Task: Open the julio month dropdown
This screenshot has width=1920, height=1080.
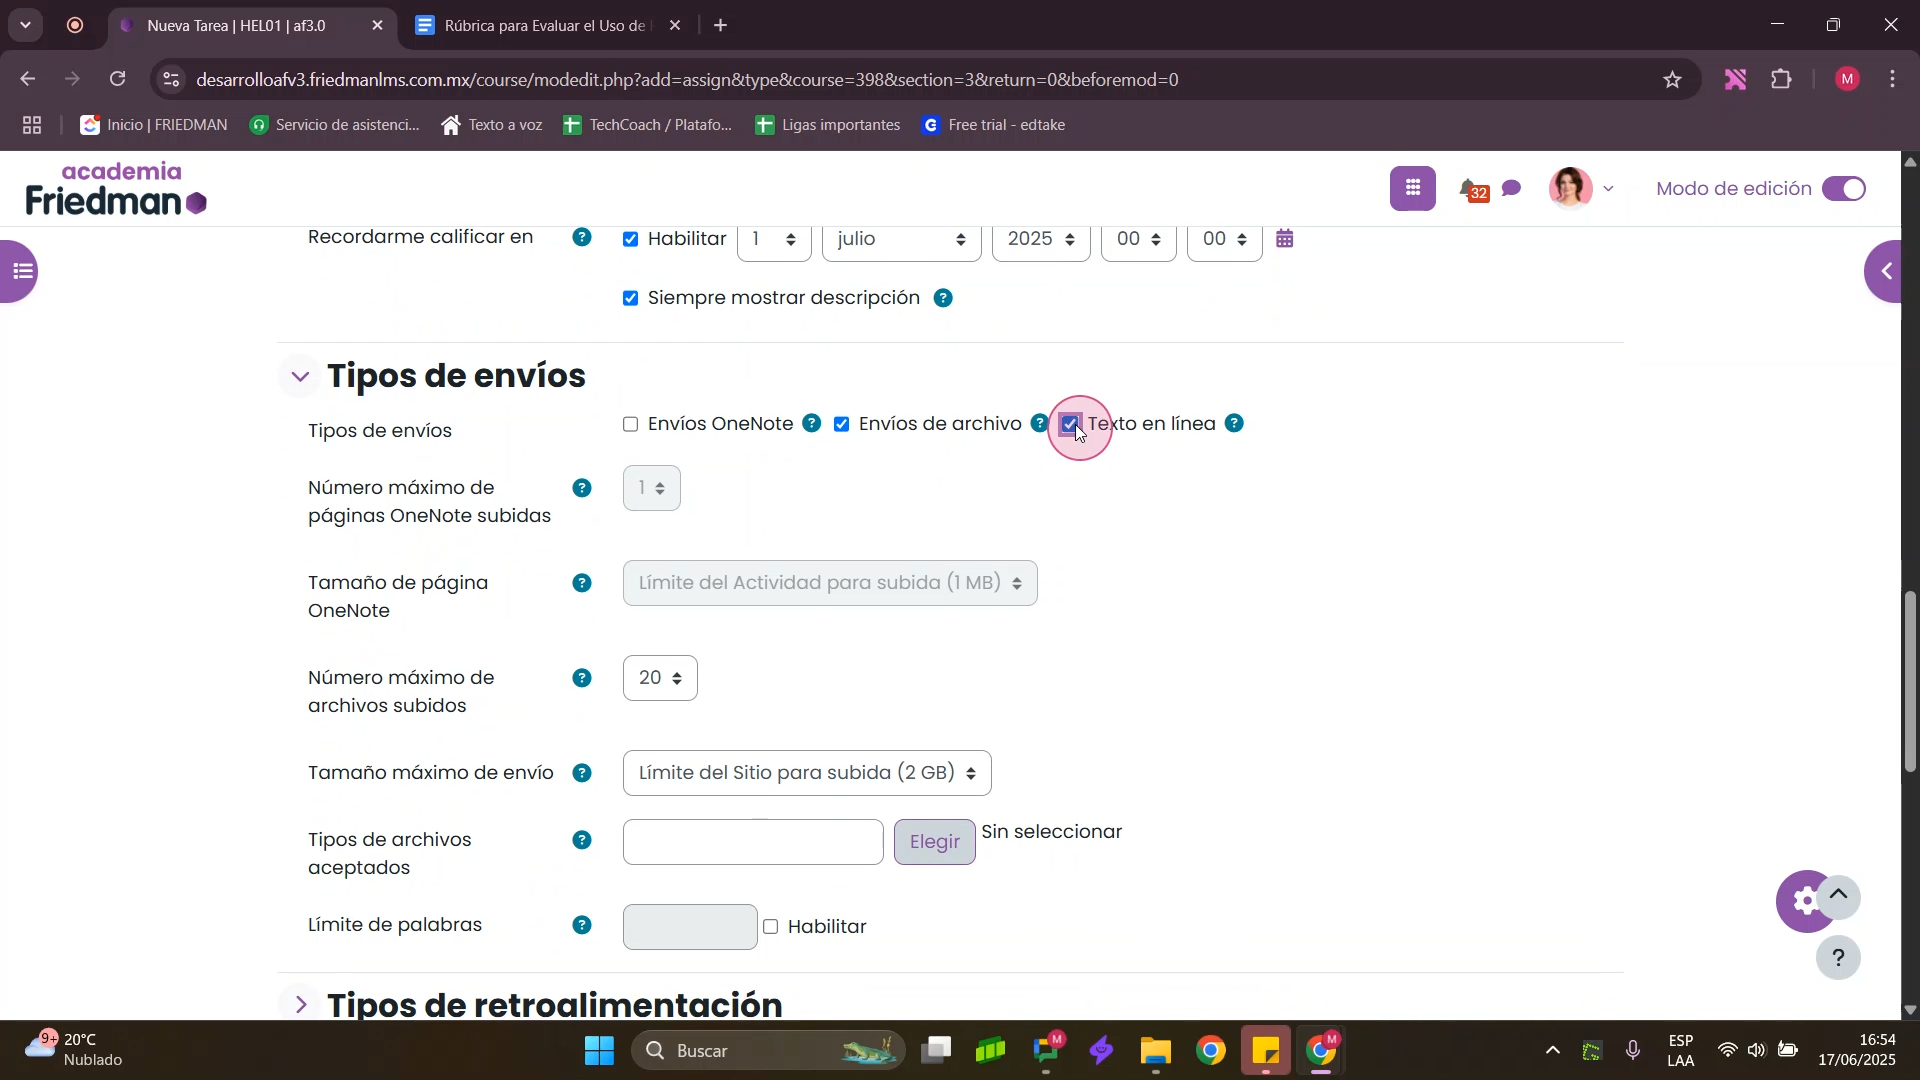Action: [x=900, y=239]
